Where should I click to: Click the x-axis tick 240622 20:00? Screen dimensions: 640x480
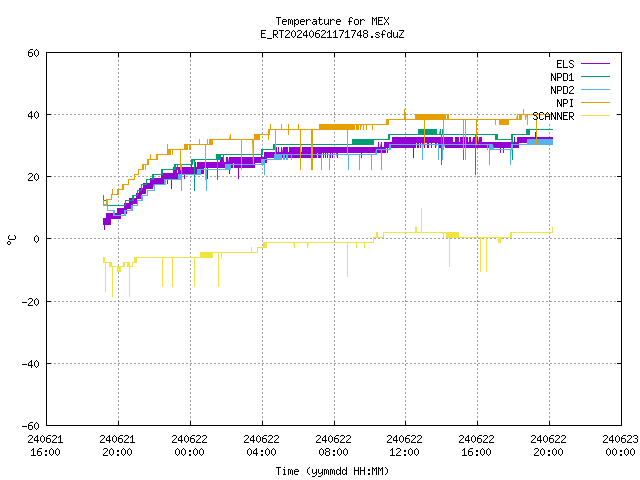548,446
